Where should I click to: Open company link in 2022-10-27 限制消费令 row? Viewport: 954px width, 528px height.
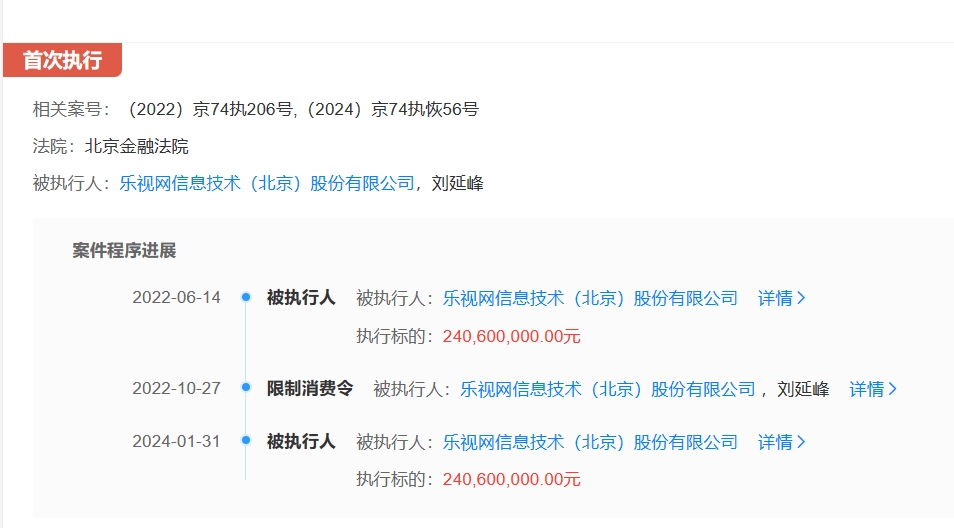607,389
